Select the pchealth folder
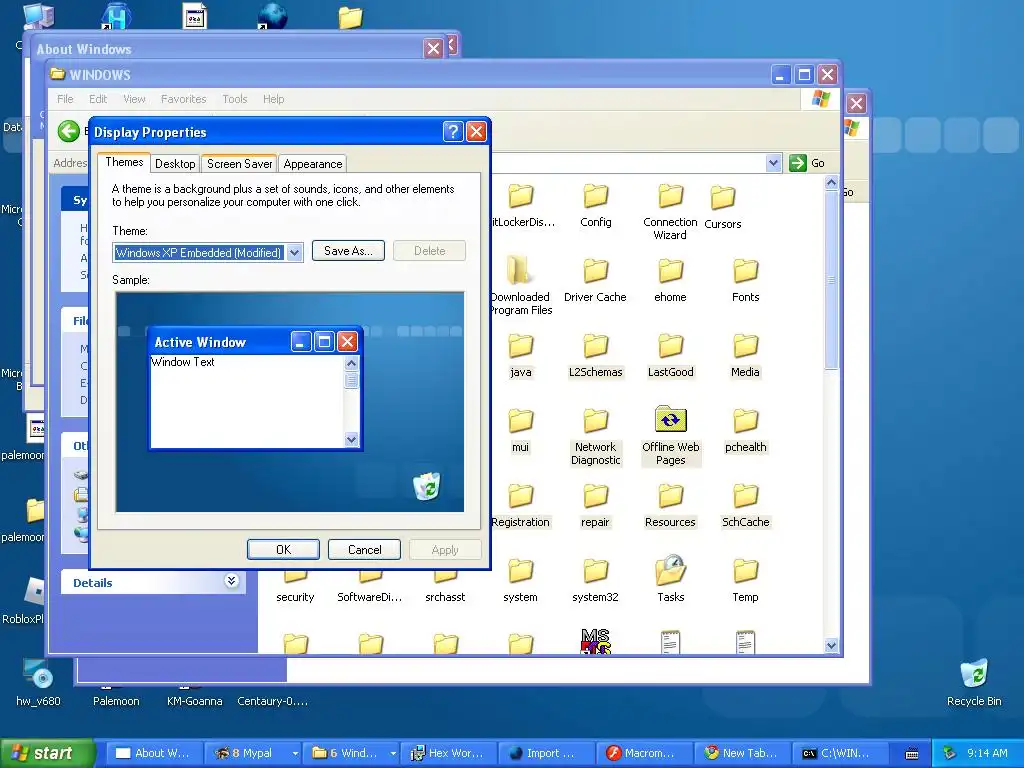The height and width of the screenshot is (768, 1024). click(x=745, y=431)
